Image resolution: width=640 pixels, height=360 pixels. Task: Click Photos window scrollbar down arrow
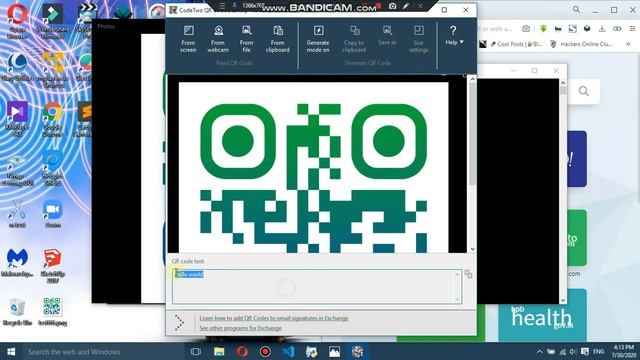point(563,300)
